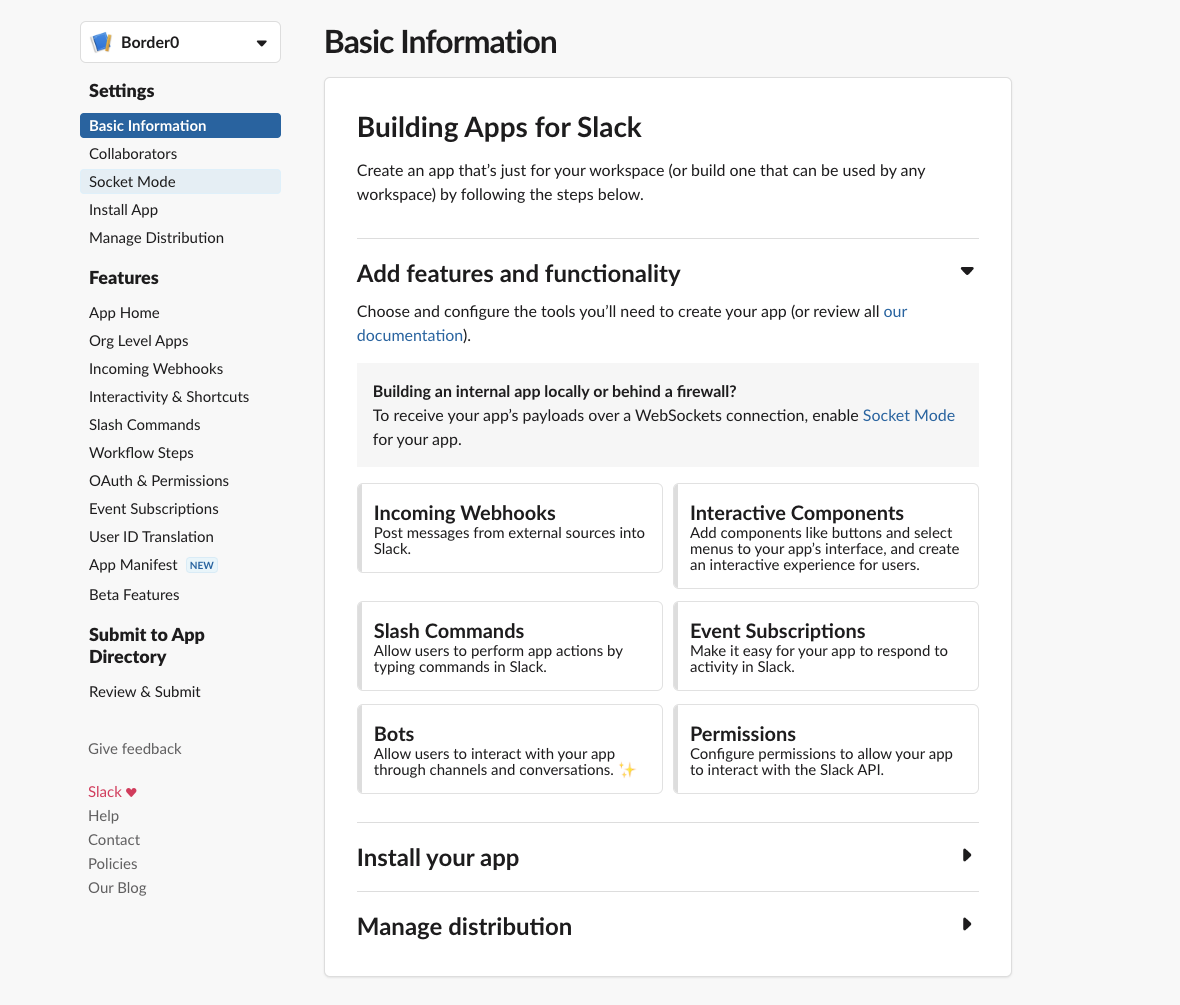The image size is (1180, 1005).
Task: Expand the Manage distribution section
Action: click(x=967, y=924)
